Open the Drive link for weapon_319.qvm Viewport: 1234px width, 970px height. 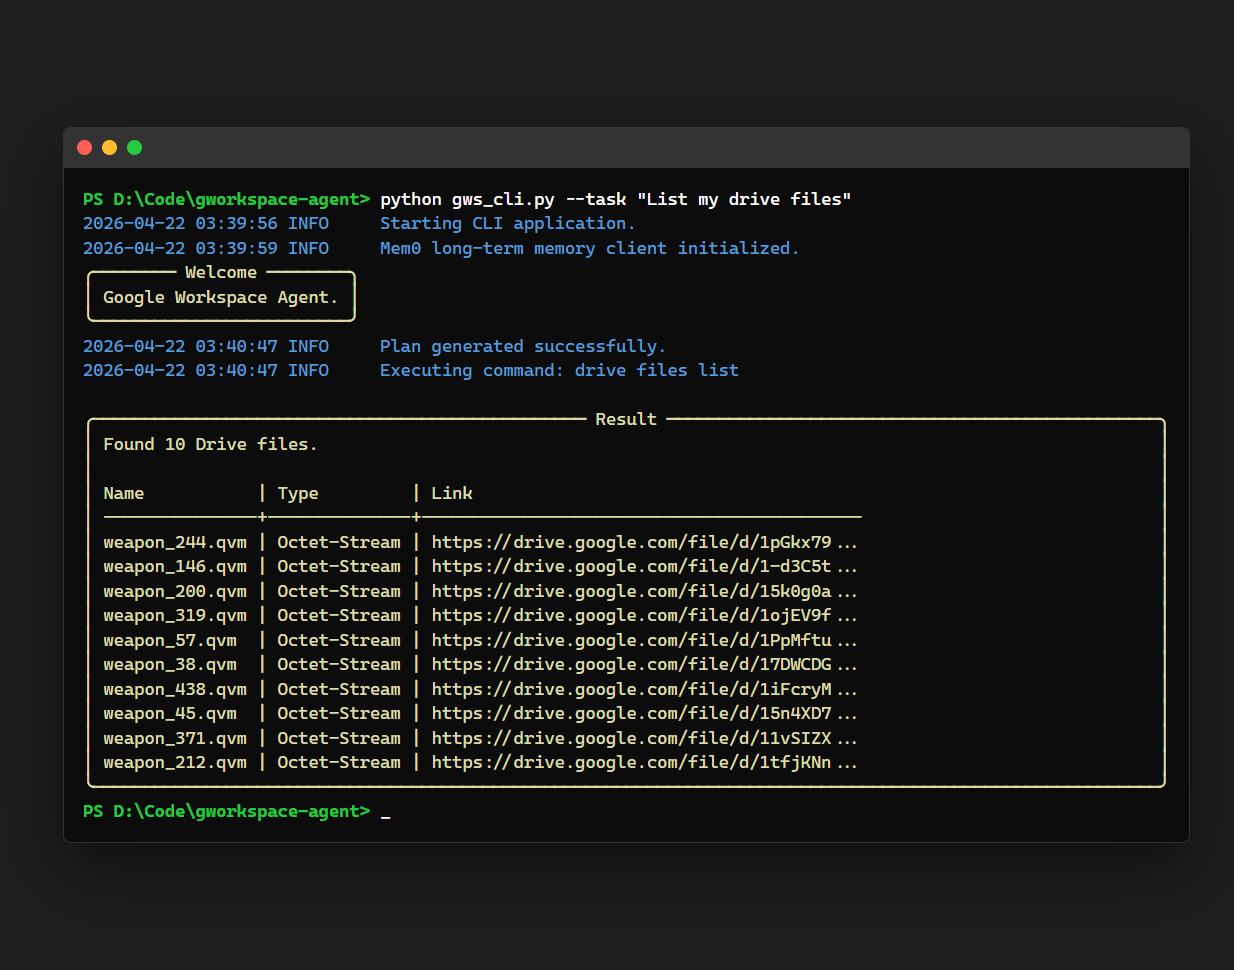click(x=644, y=615)
